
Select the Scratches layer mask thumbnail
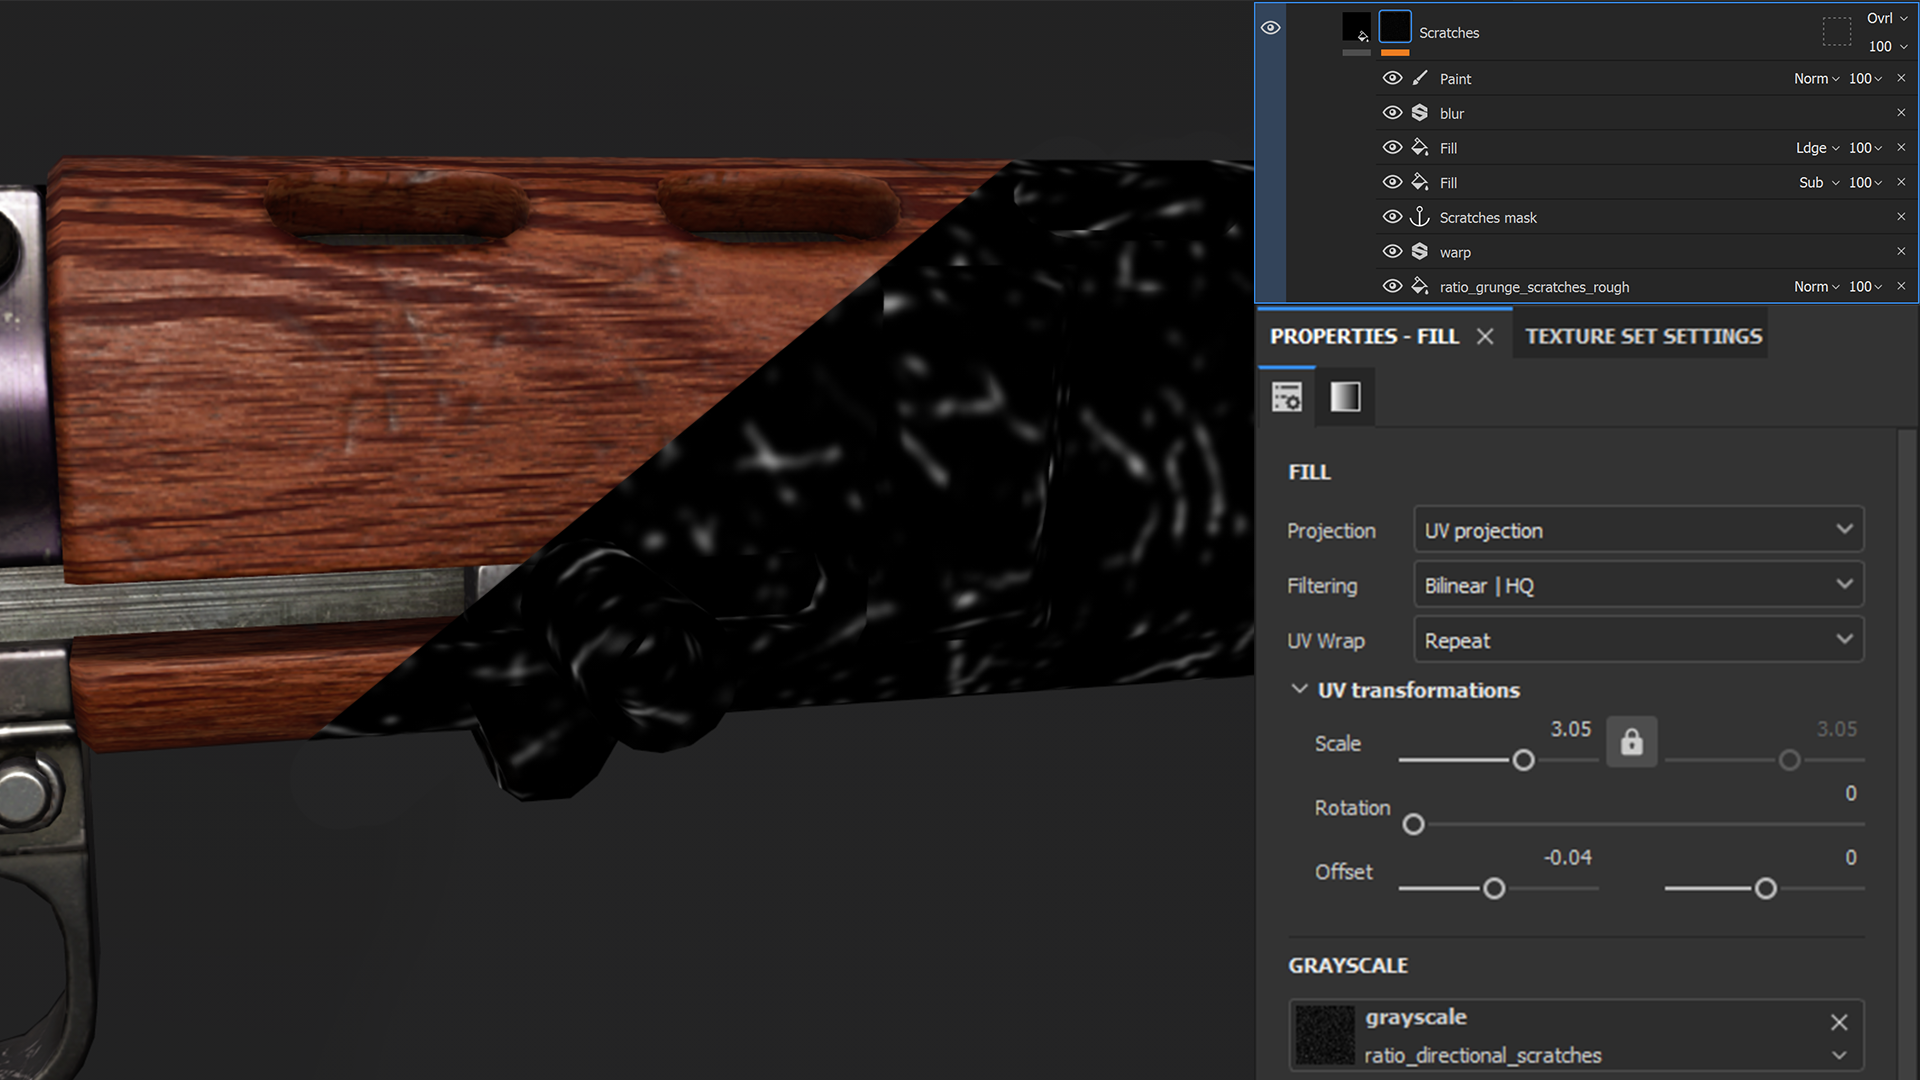tap(1395, 27)
